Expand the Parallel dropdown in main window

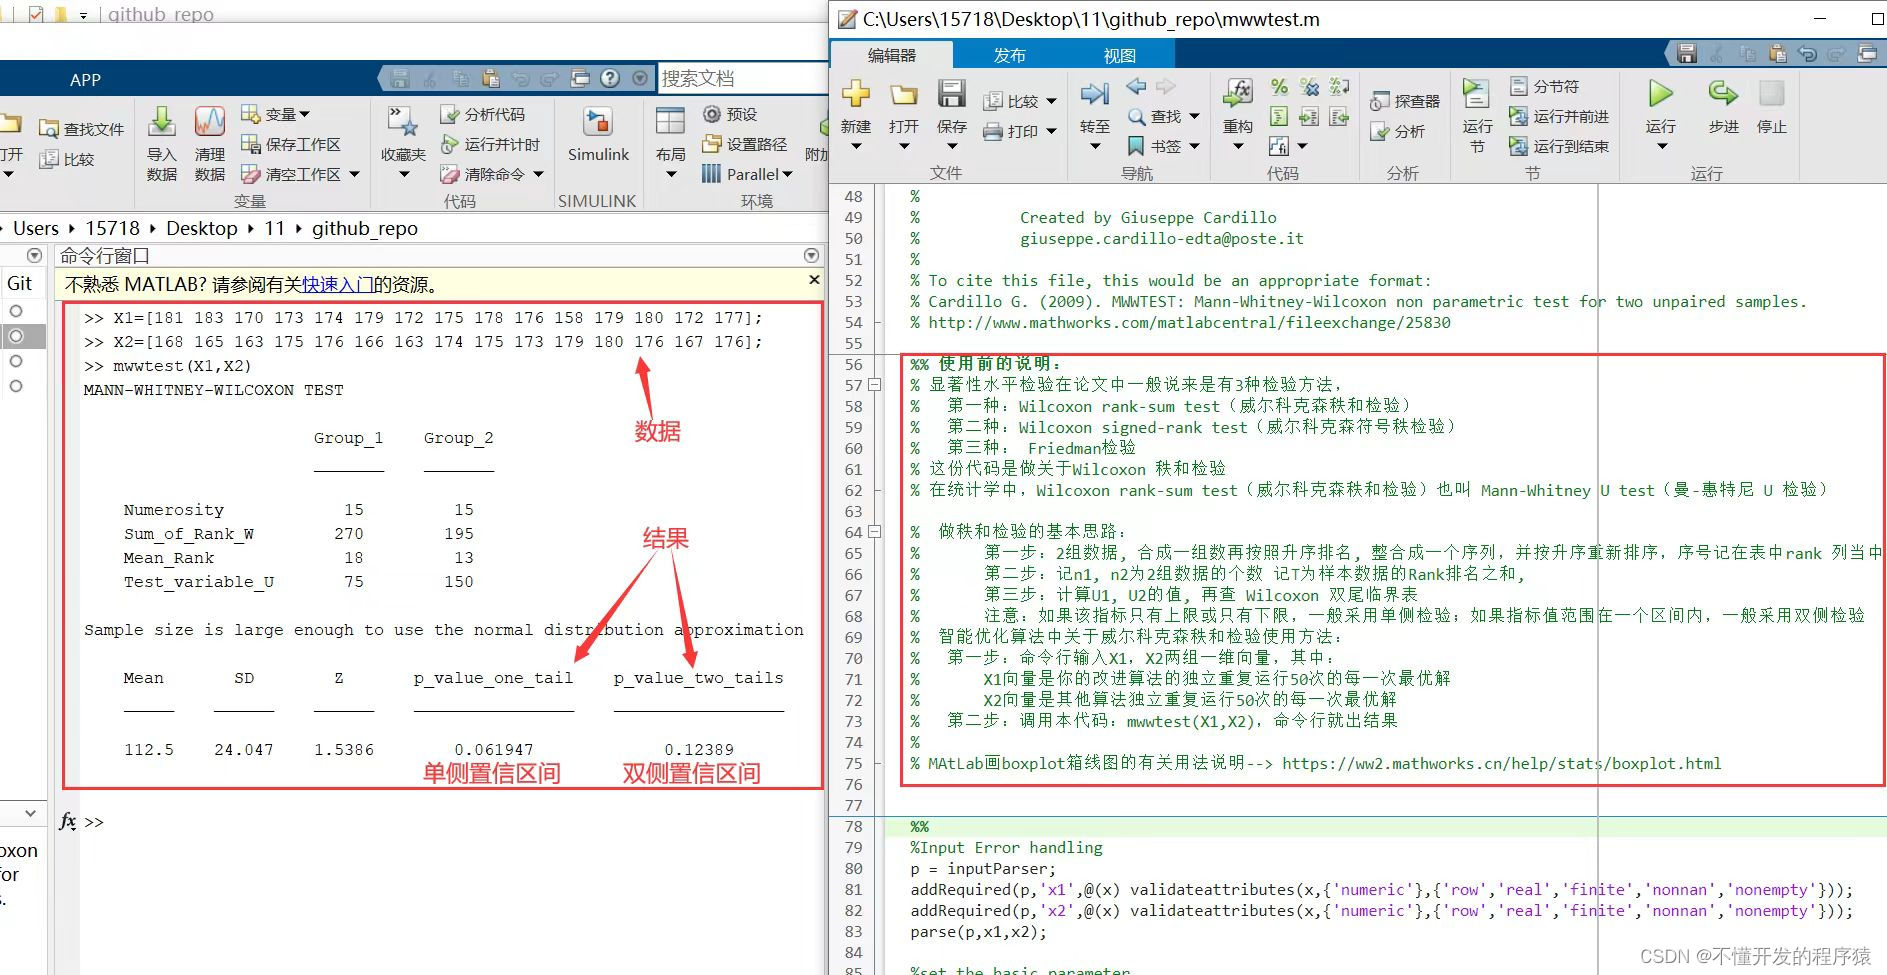(787, 174)
